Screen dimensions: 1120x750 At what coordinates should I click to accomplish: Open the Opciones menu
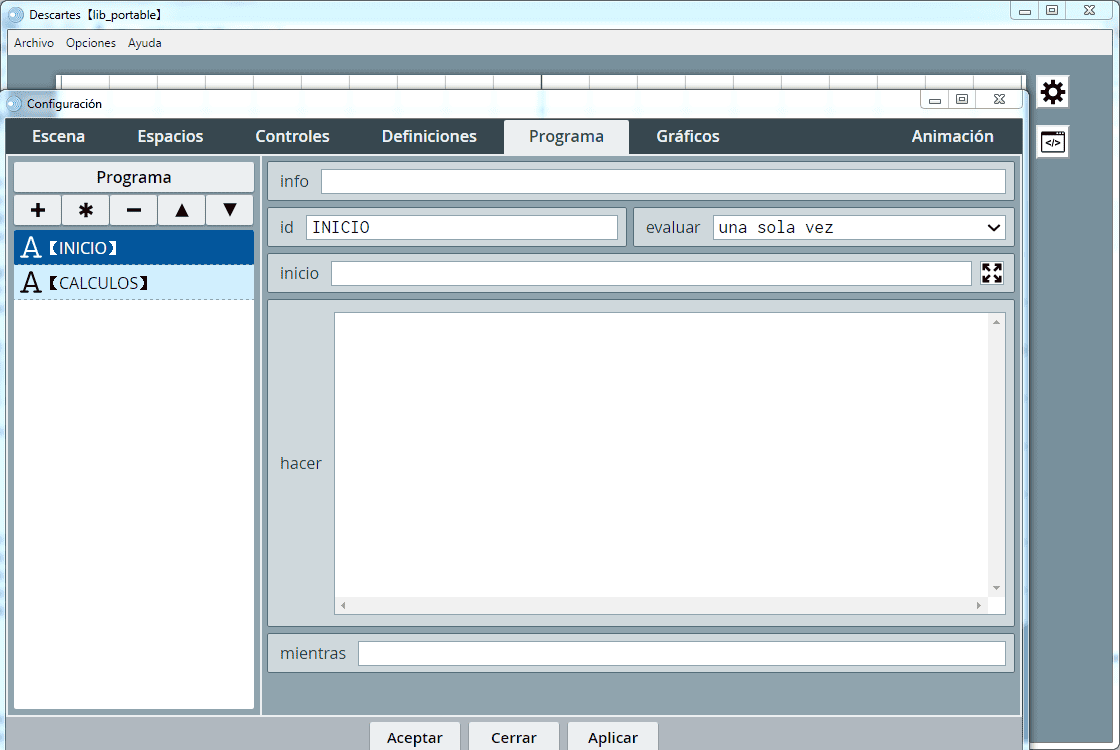(91, 43)
